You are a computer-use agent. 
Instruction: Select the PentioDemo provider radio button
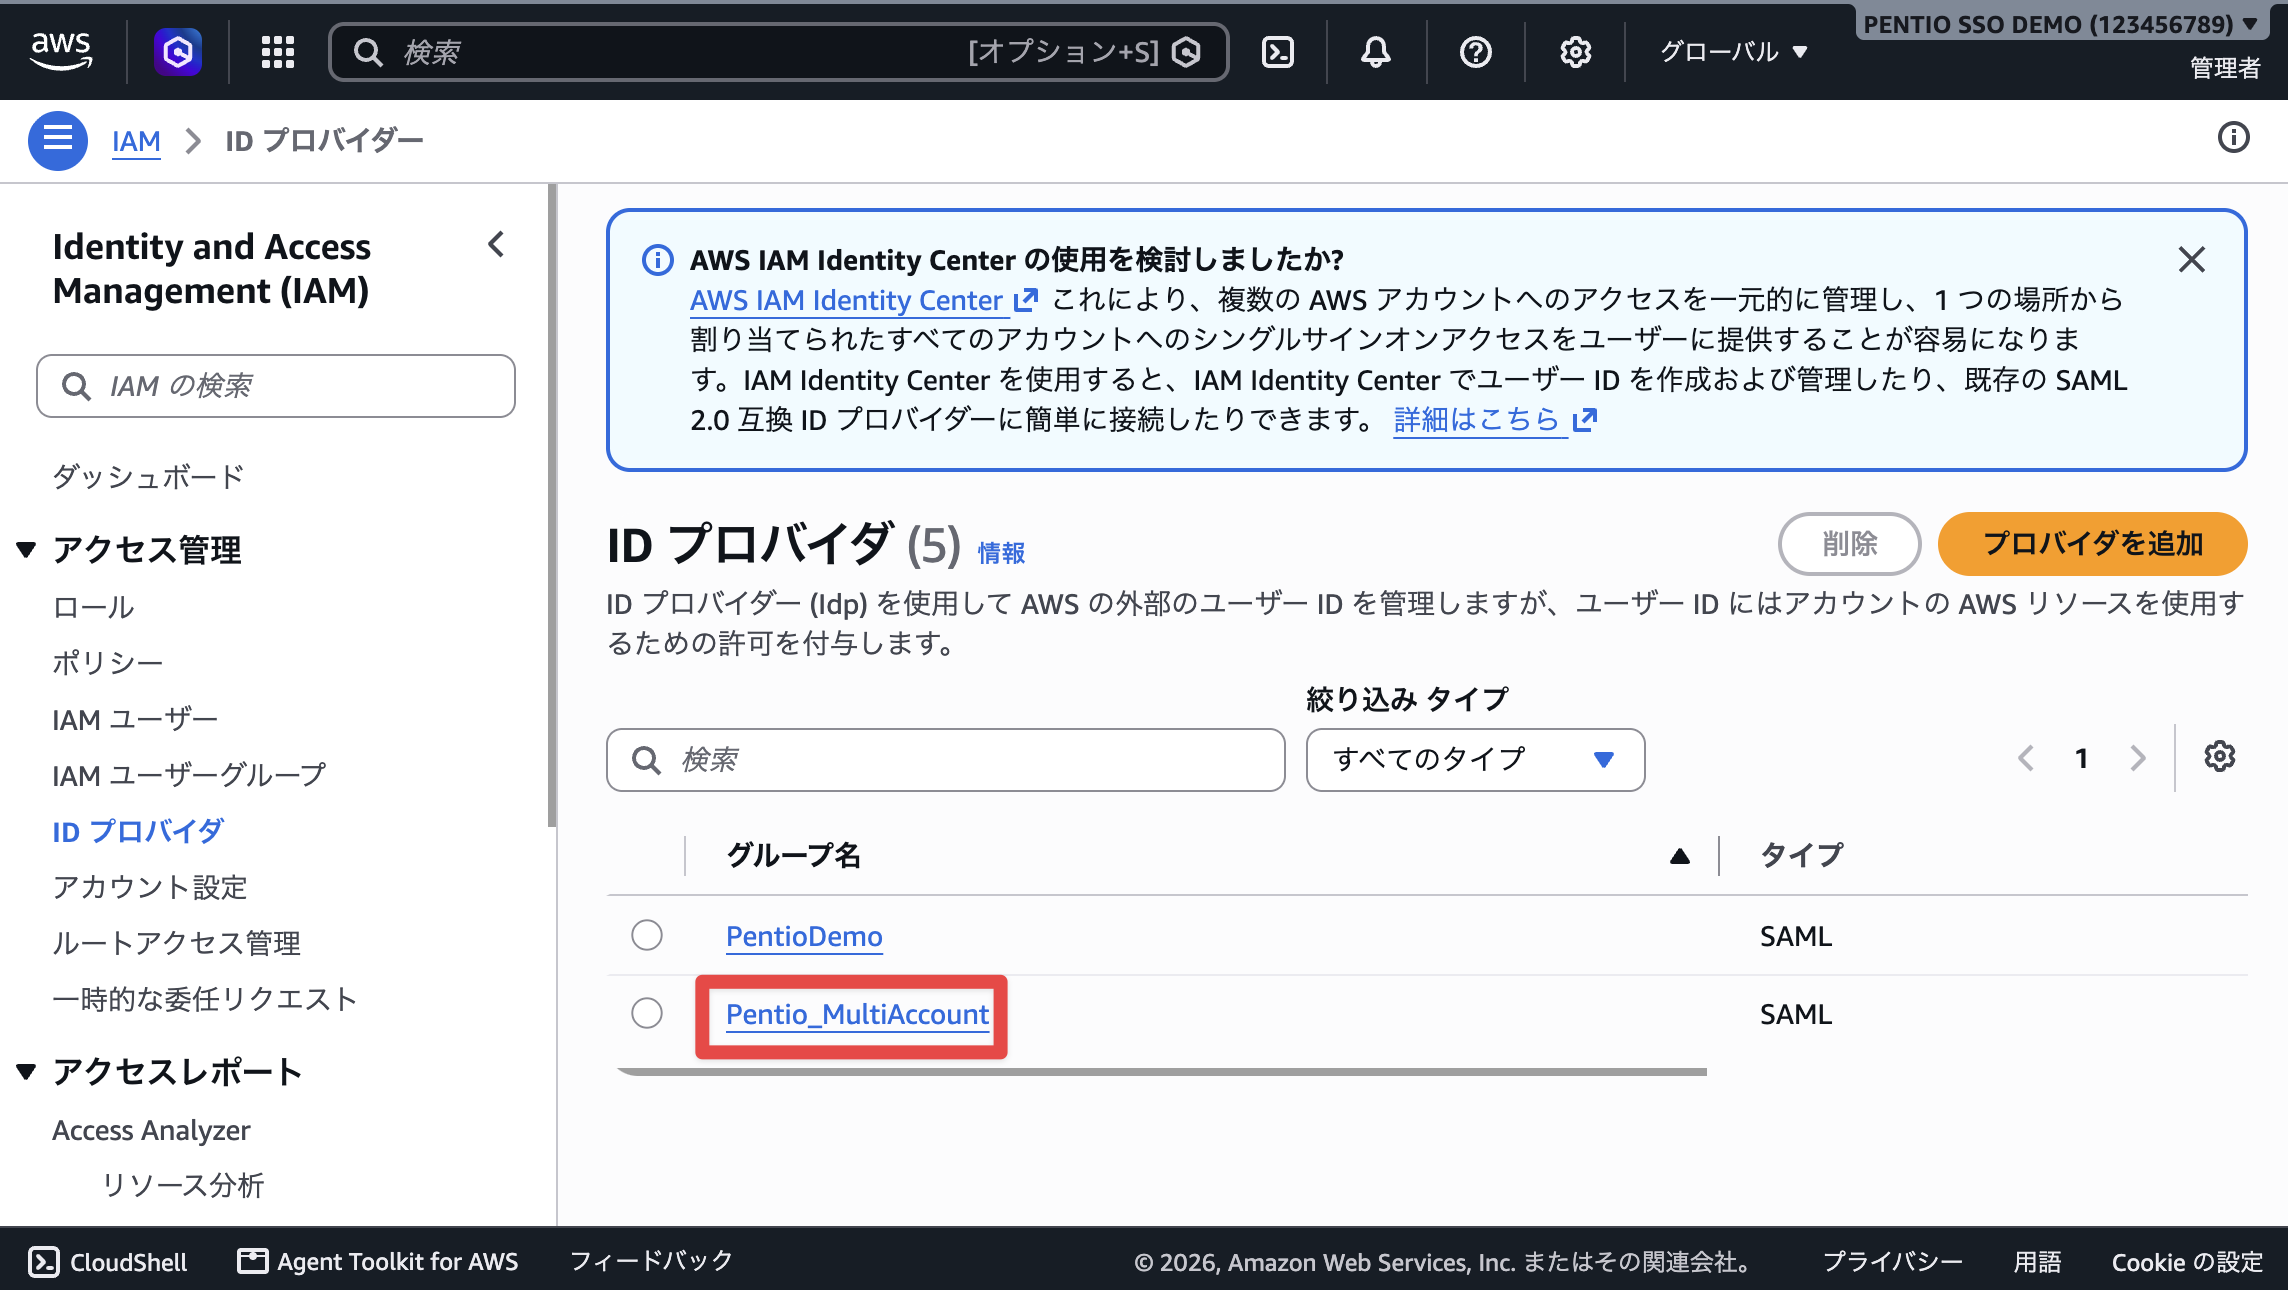(x=647, y=936)
